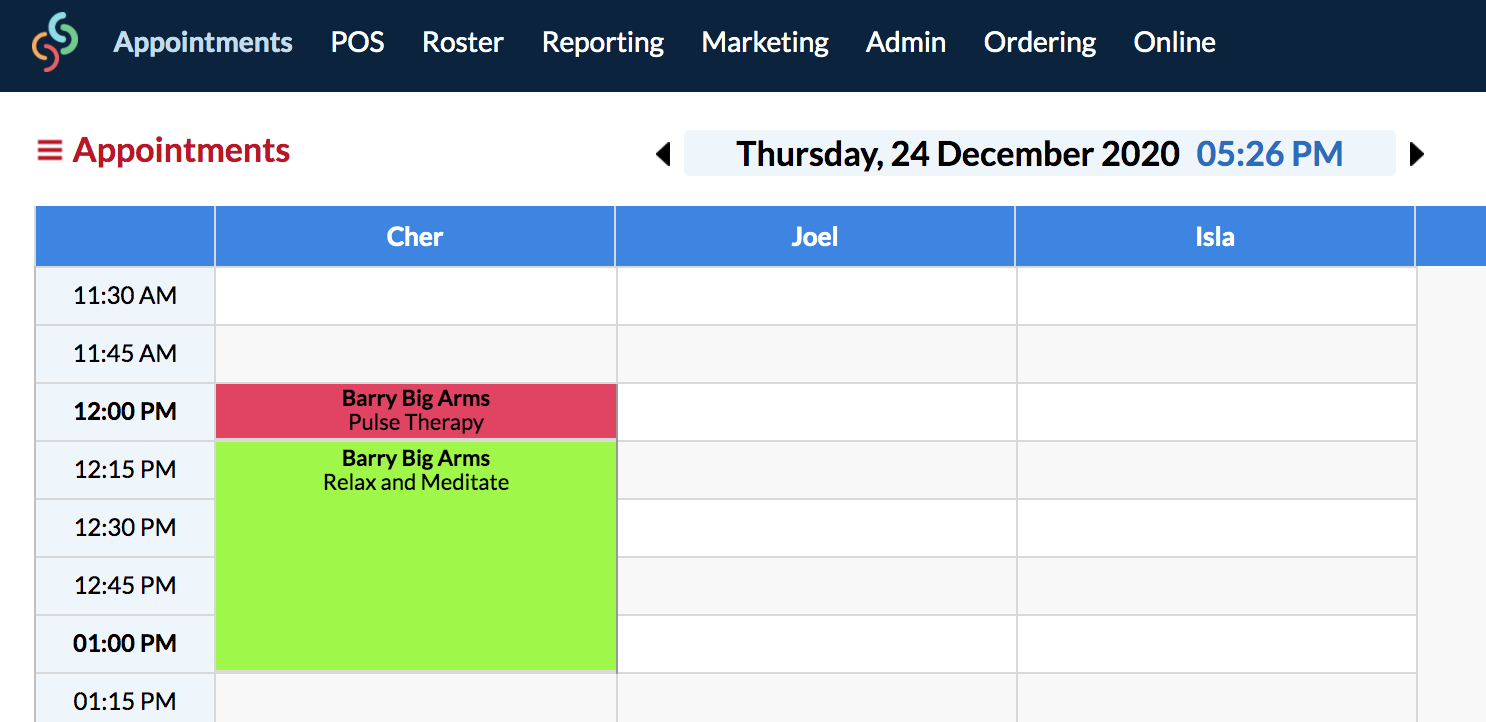Open the red Pulse Therapy appointment
The image size is (1486, 722).
[x=416, y=411]
